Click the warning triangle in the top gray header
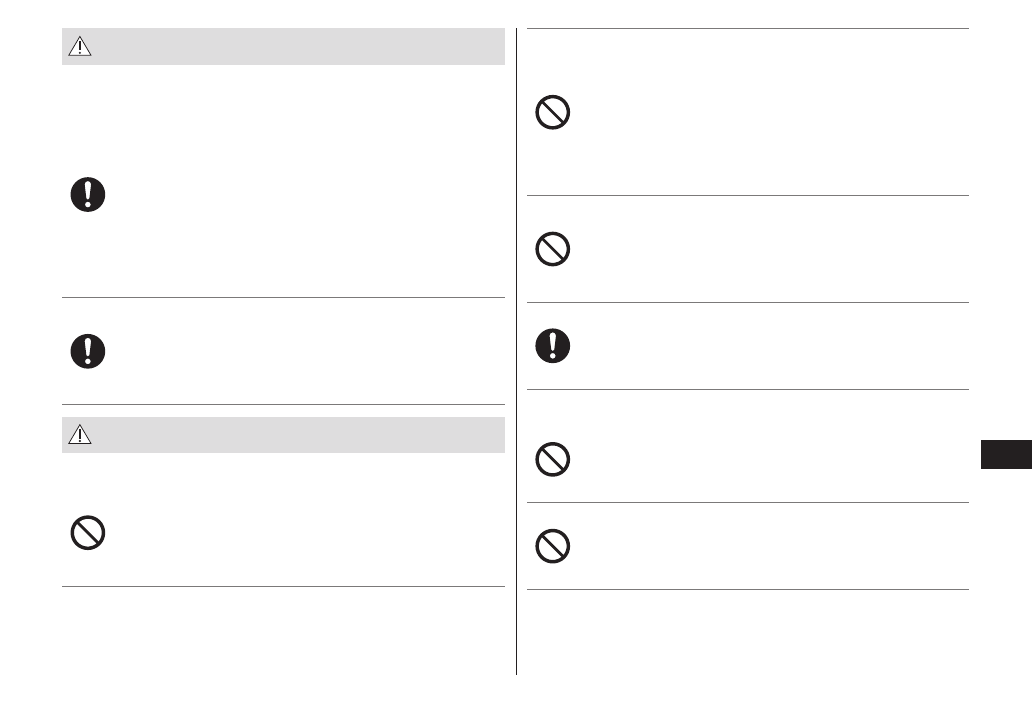1032x726 pixels. pyautogui.click(x=80, y=48)
